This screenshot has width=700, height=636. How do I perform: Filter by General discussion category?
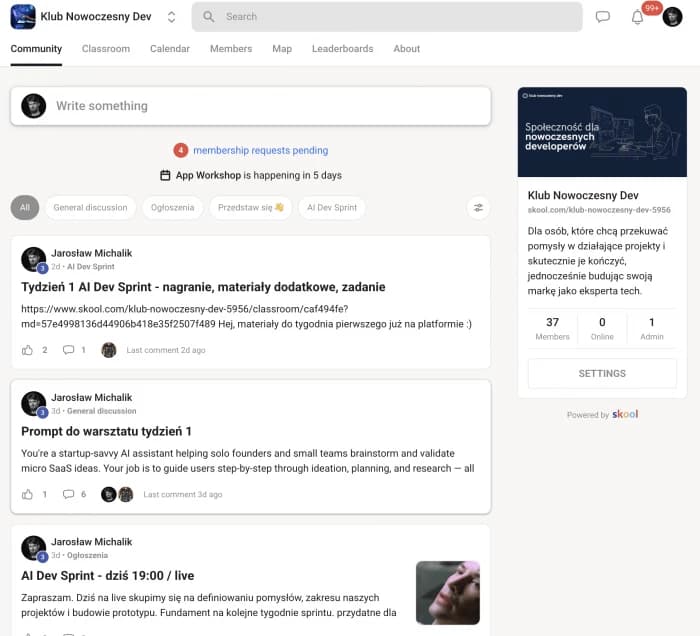click(90, 208)
